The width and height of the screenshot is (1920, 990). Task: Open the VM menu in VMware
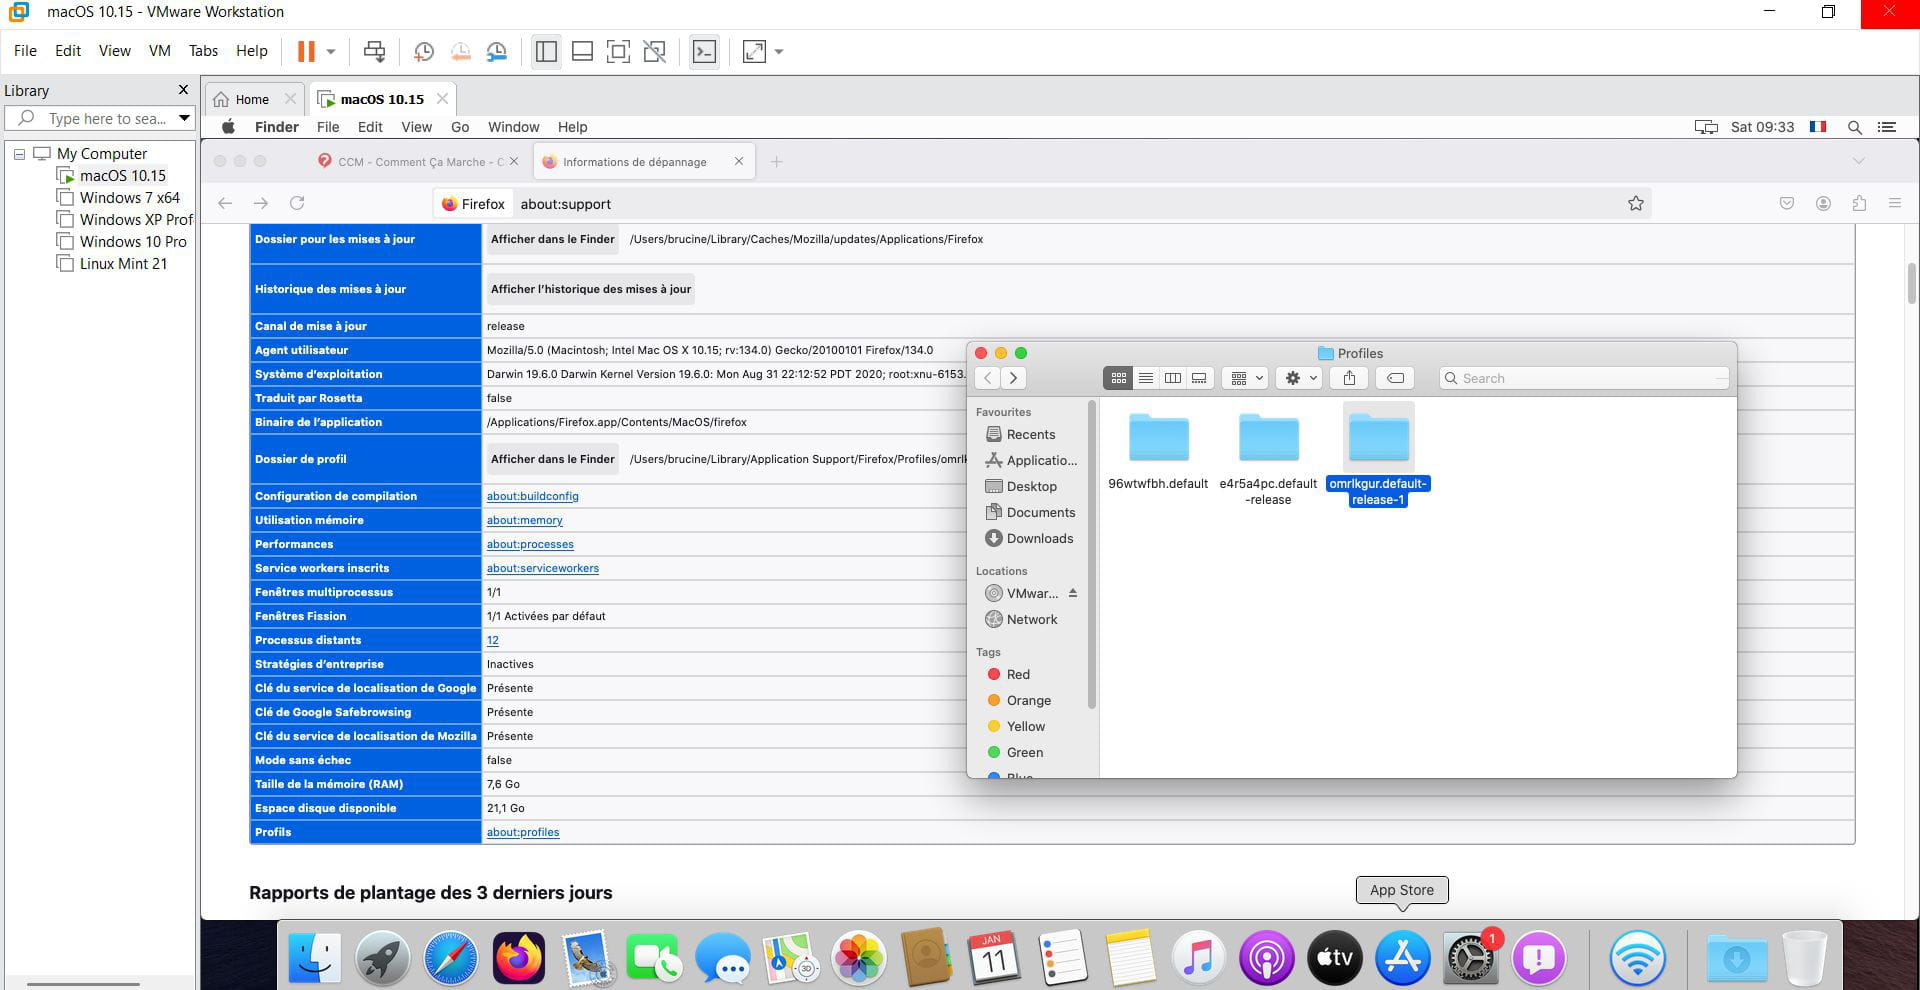[159, 51]
